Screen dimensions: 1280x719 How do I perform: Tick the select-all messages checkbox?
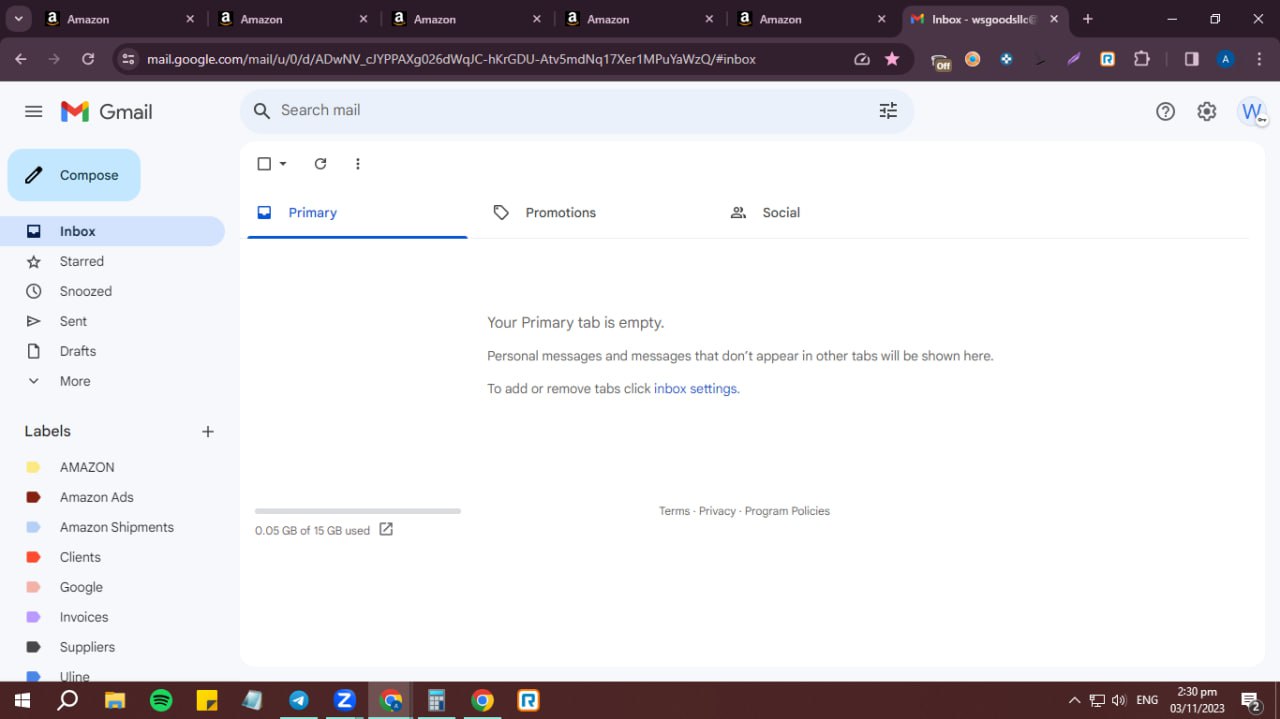264,164
